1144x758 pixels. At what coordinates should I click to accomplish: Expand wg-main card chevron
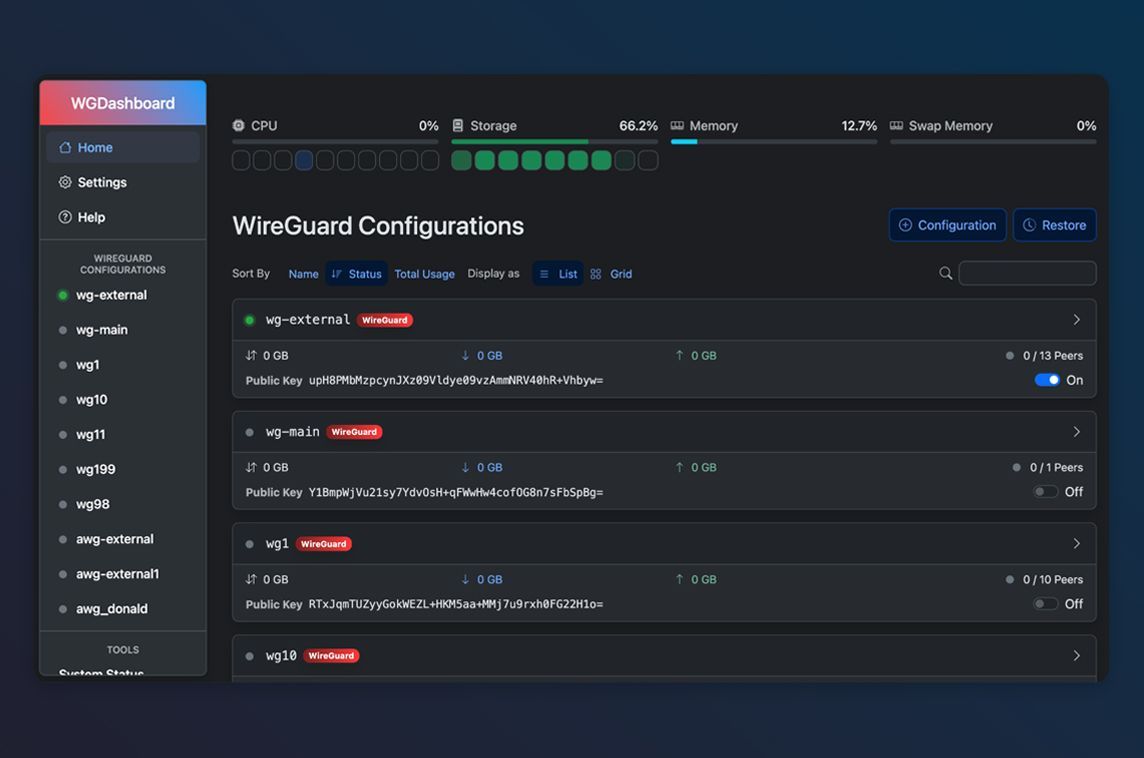[x=1076, y=432]
